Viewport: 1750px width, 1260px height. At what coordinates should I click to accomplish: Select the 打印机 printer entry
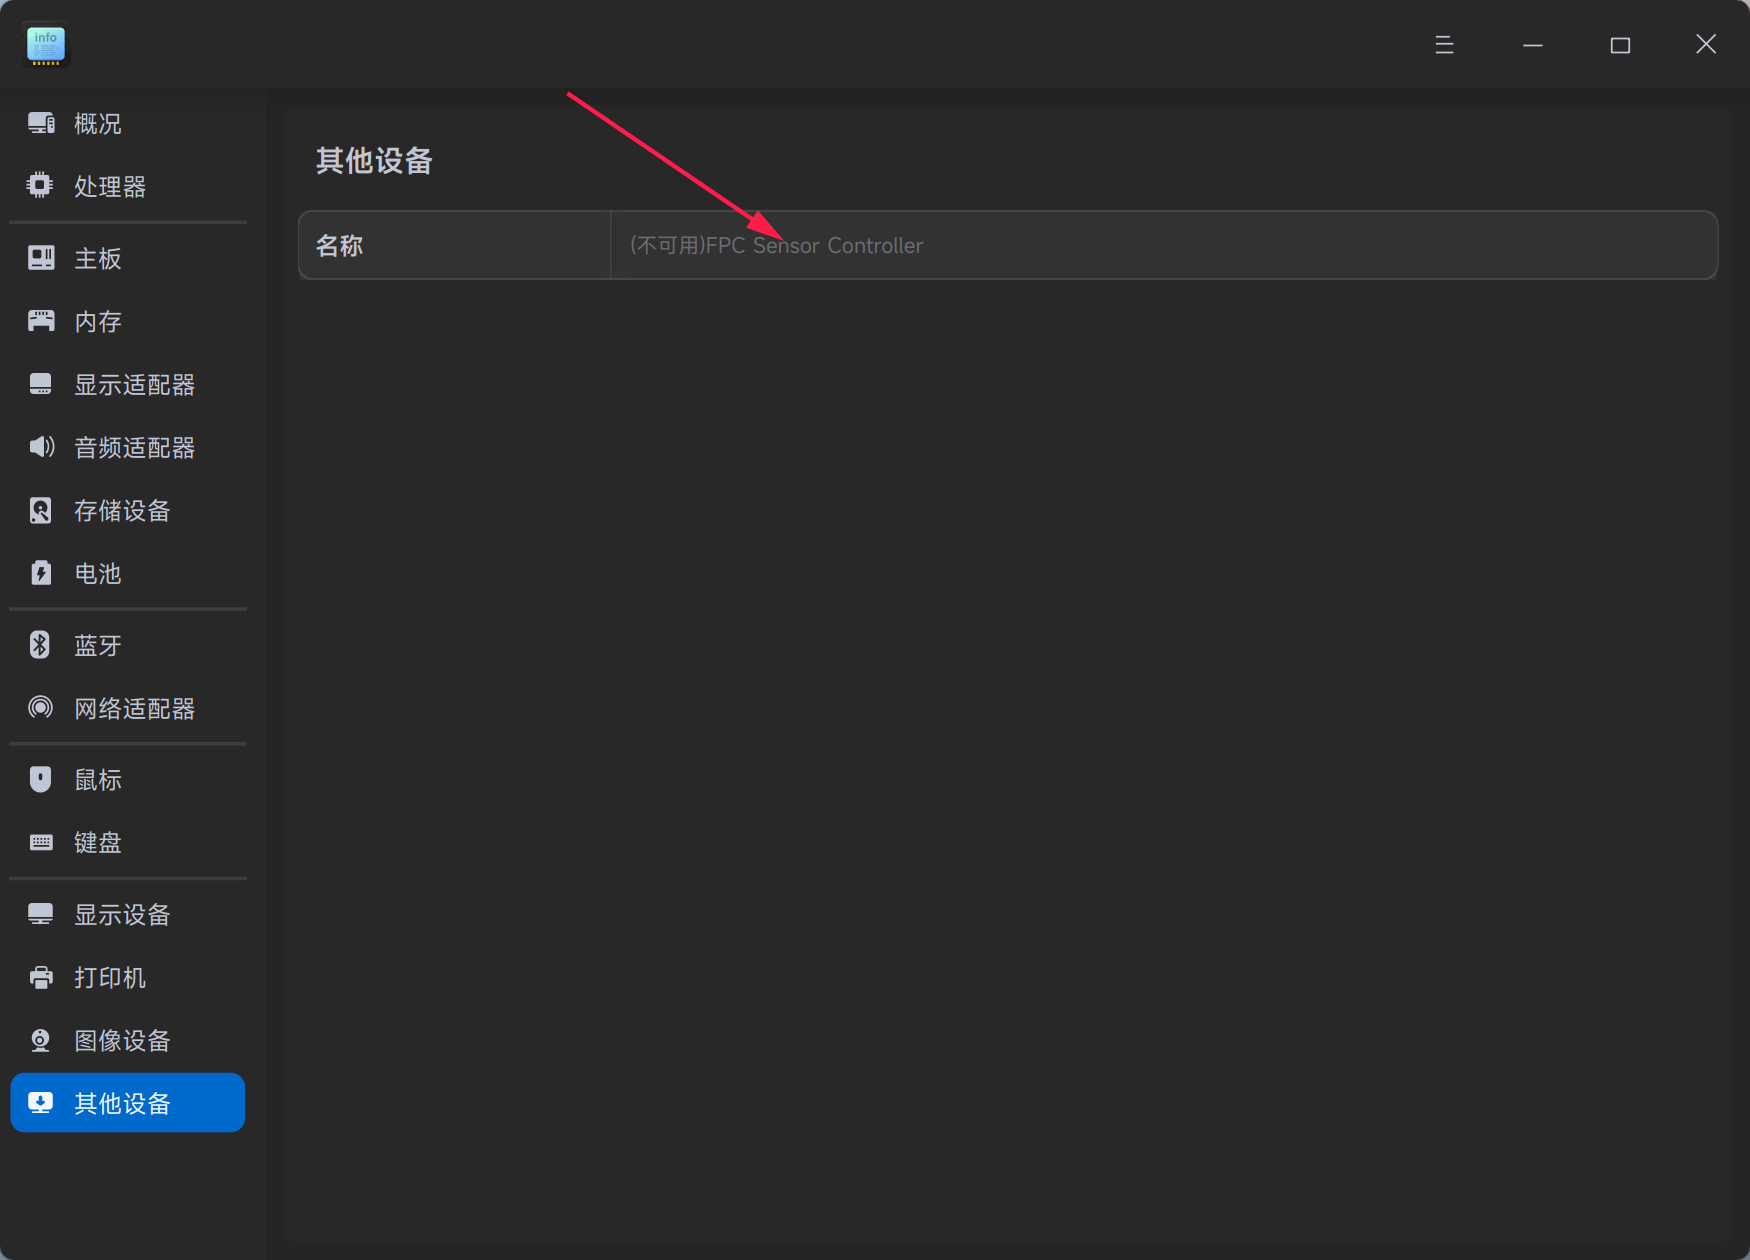pos(111,978)
